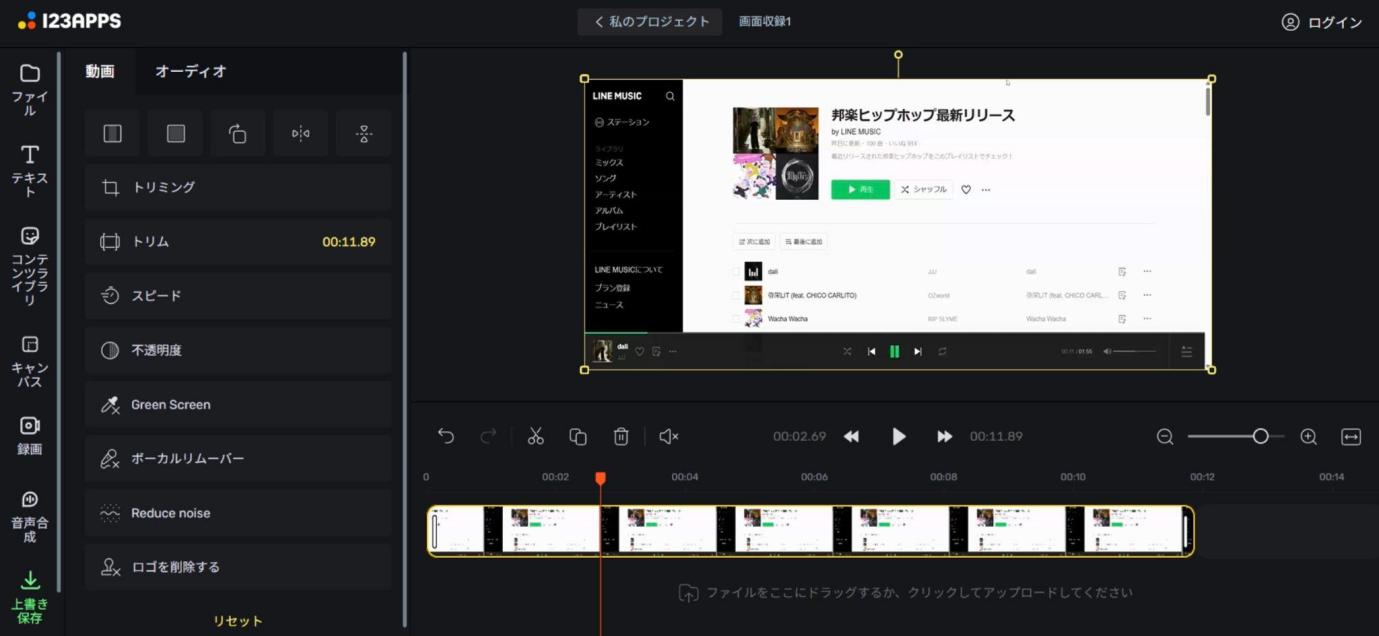Open the トリミング crop option

coord(238,187)
